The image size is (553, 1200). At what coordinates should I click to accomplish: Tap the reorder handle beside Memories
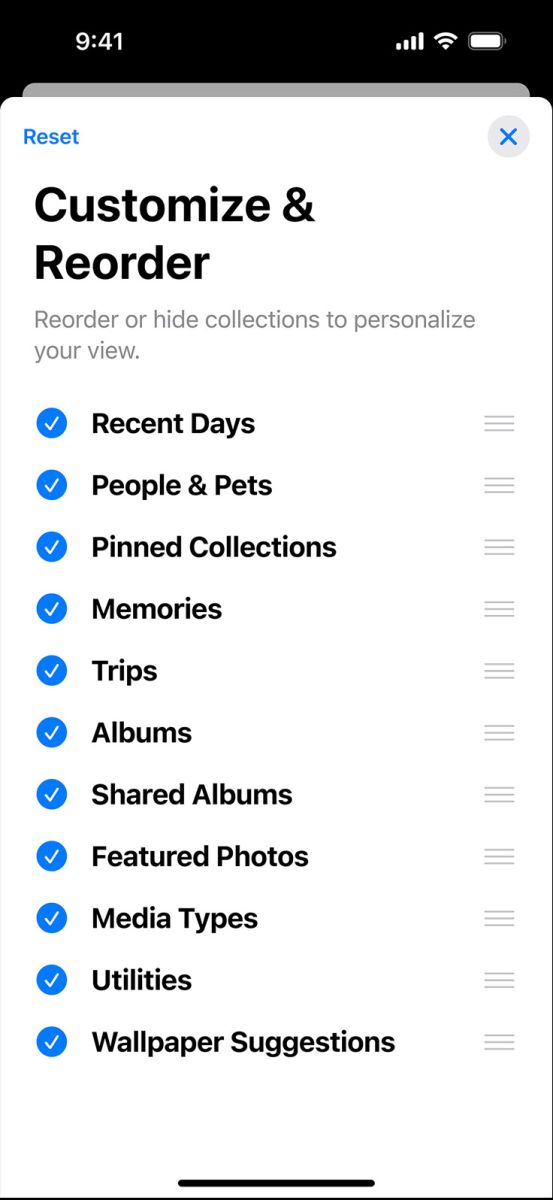point(499,609)
